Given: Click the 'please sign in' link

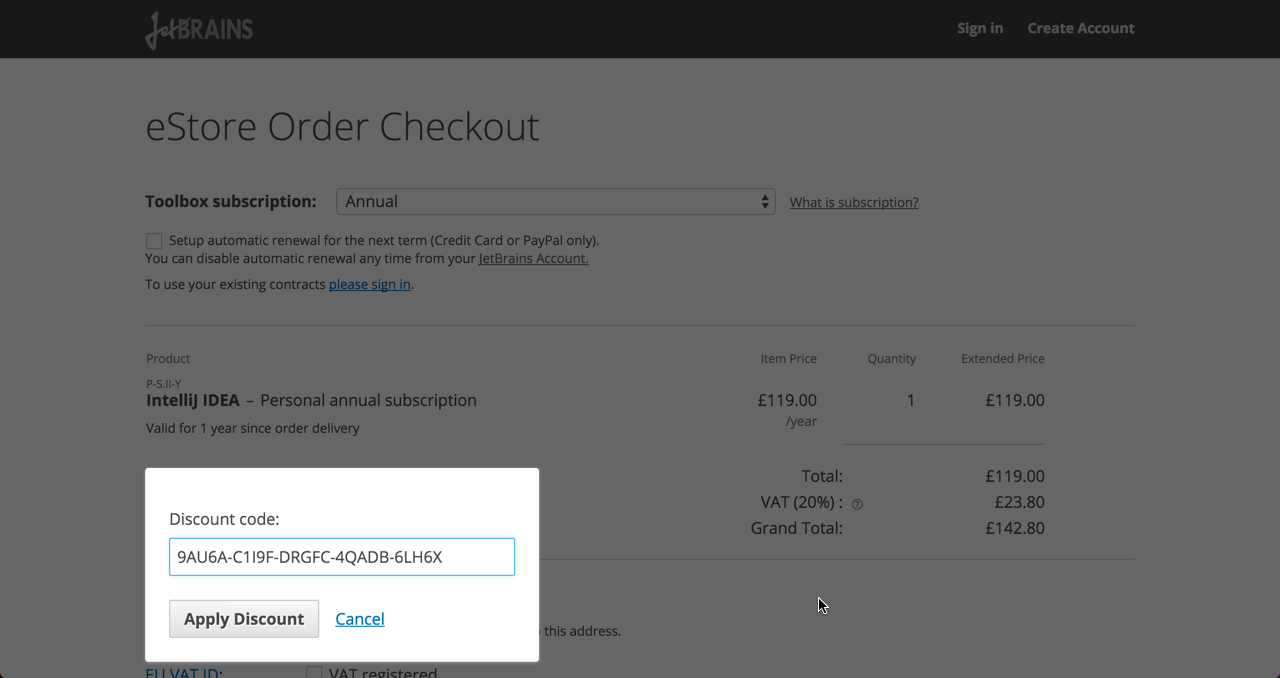Looking at the screenshot, I should click(369, 284).
